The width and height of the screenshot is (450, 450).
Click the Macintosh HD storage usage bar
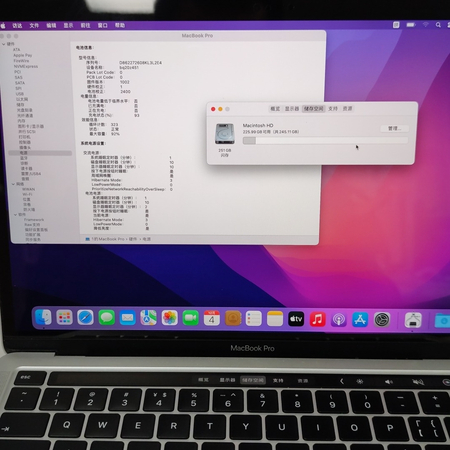[x=325, y=141]
